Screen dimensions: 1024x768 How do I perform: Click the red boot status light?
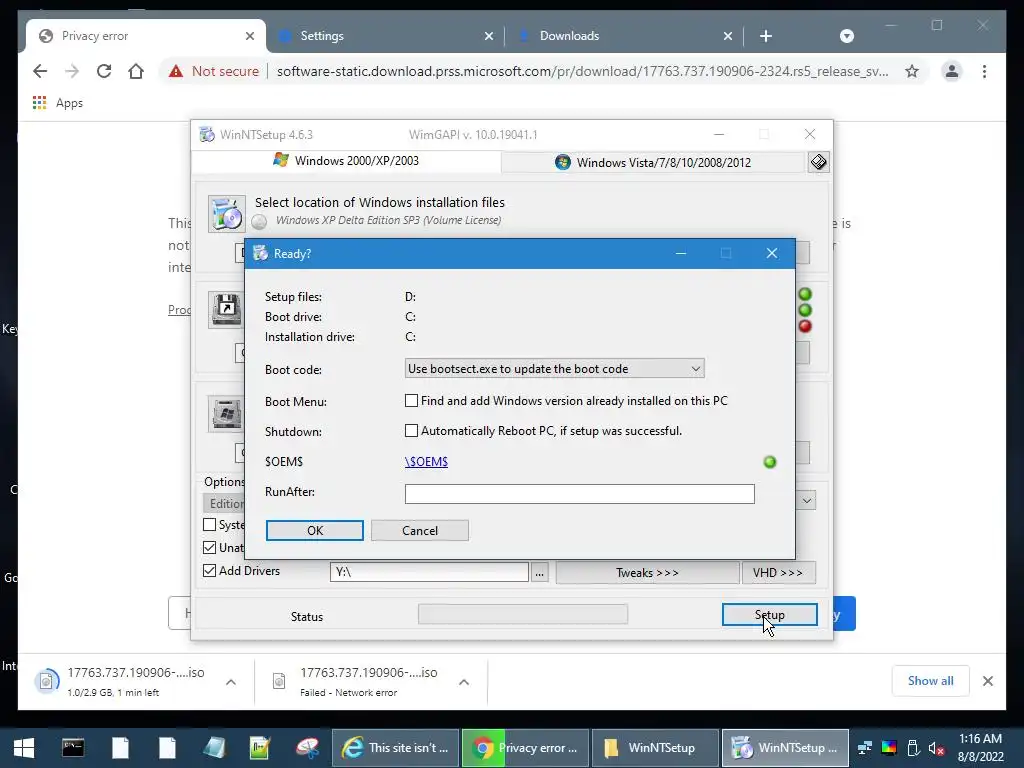pos(805,326)
